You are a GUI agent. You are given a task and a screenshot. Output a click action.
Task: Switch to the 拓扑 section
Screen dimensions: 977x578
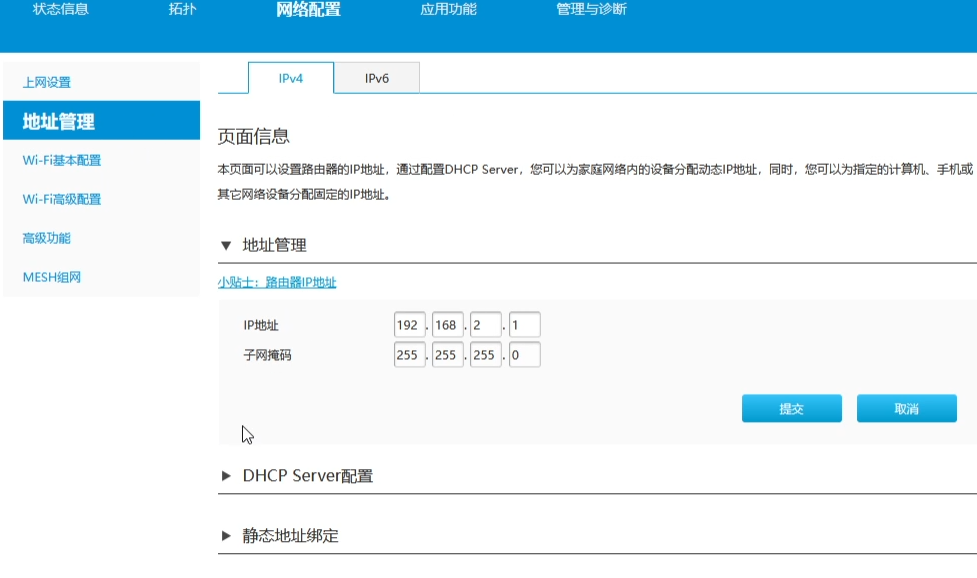(x=184, y=10)
